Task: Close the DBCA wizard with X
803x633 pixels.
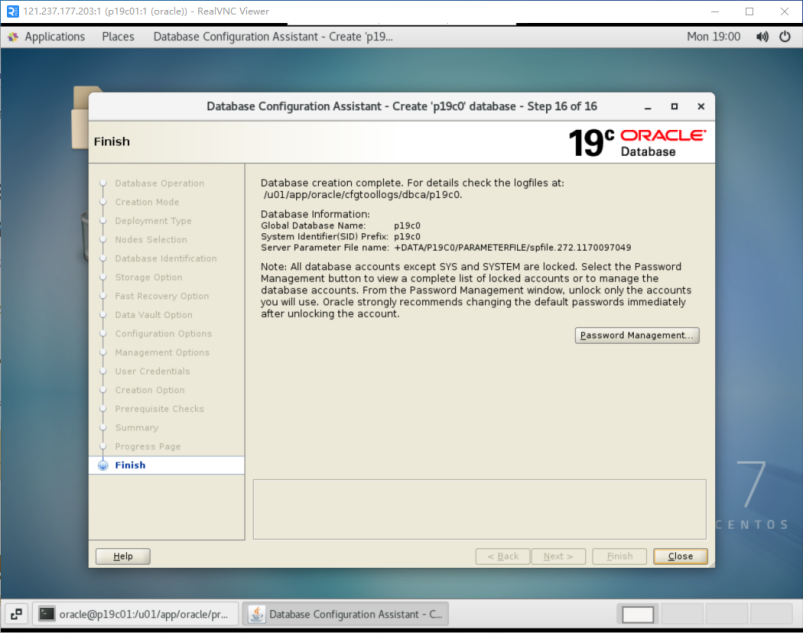Action: (701, 107)
